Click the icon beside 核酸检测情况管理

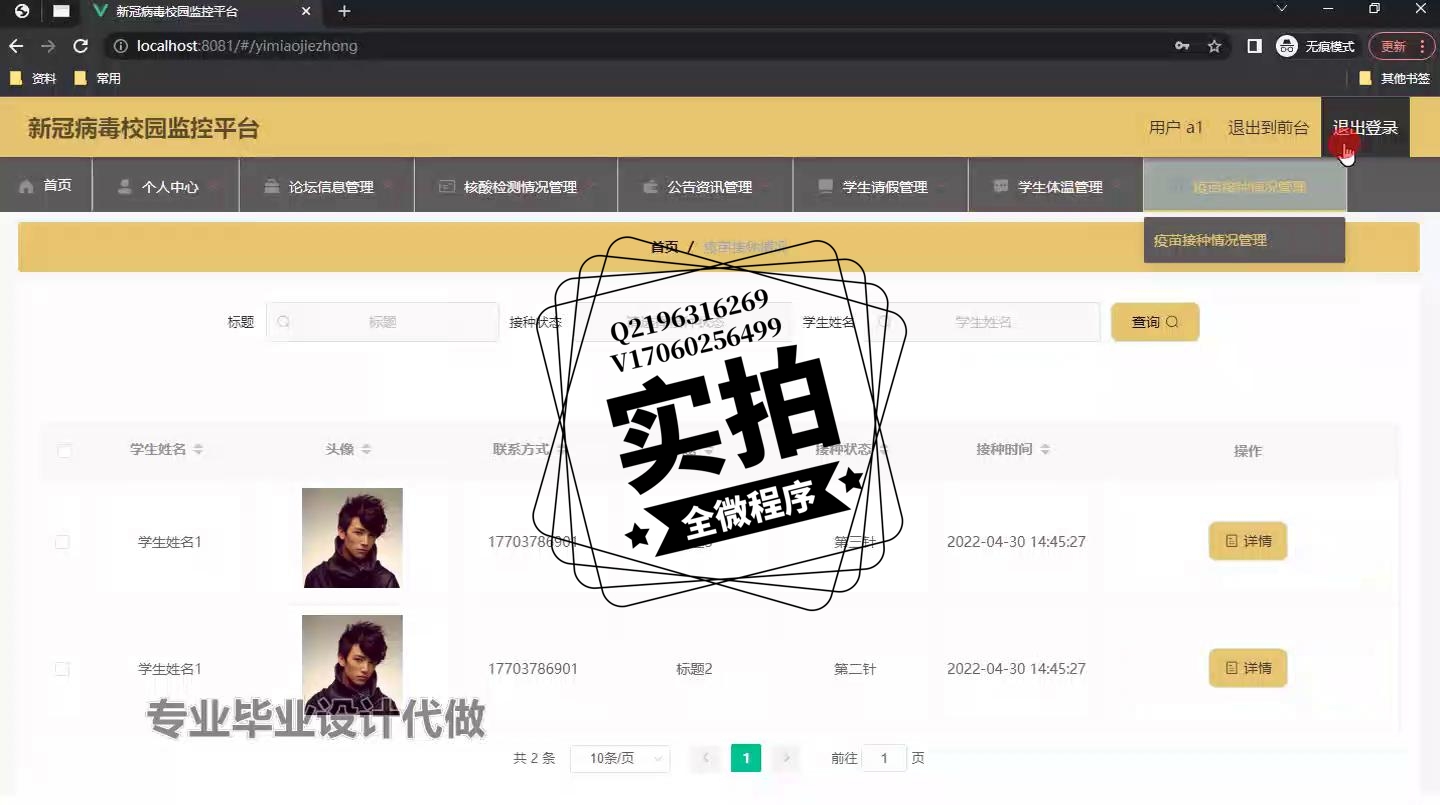click(446, 186)
